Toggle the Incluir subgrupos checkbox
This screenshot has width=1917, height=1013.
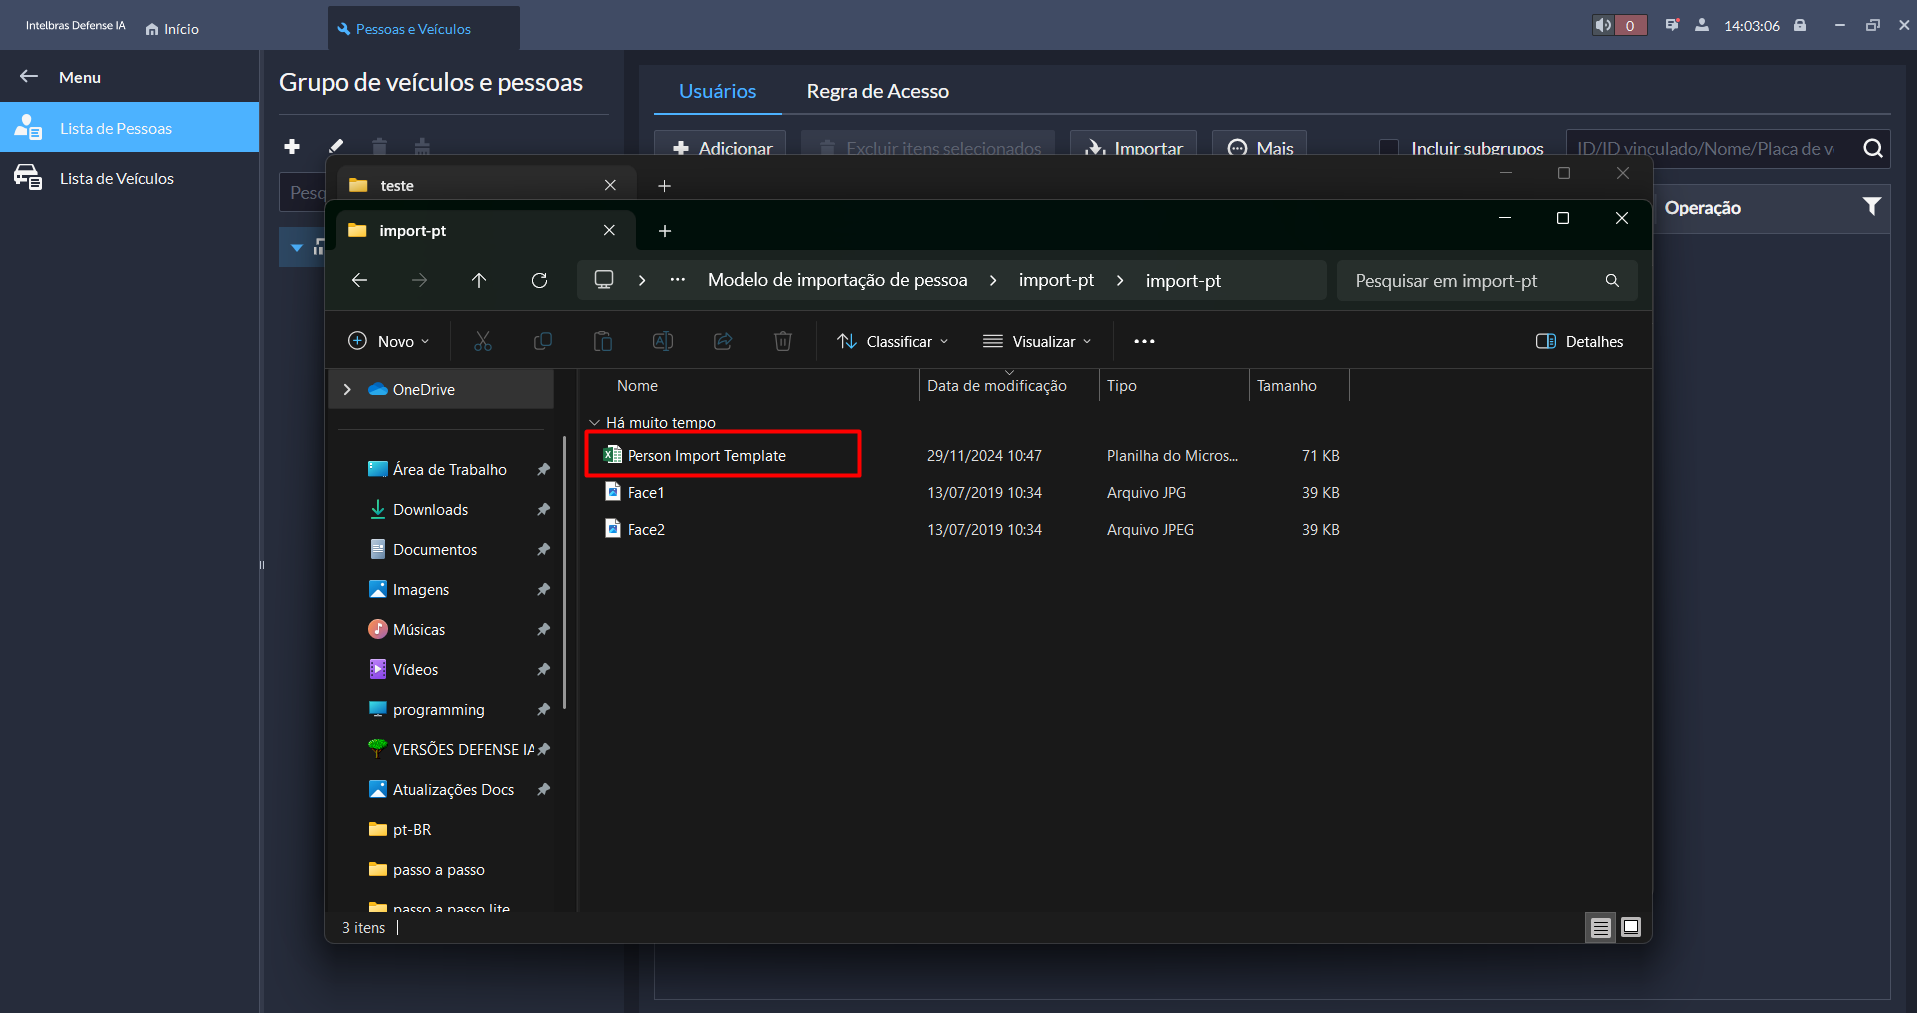[1389, 148]
